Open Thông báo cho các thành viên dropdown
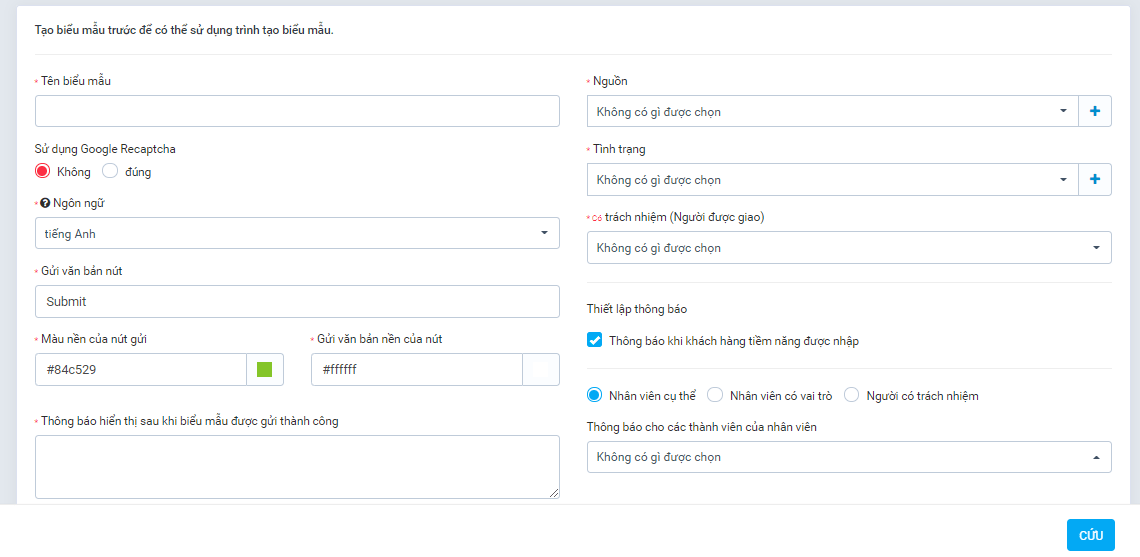 849,457
